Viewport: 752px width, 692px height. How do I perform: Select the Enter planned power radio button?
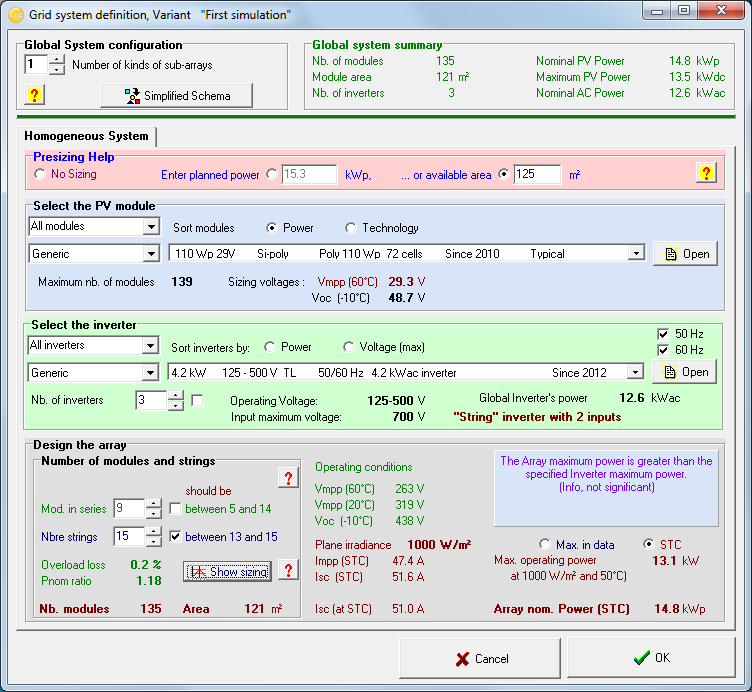pos(272,174)
